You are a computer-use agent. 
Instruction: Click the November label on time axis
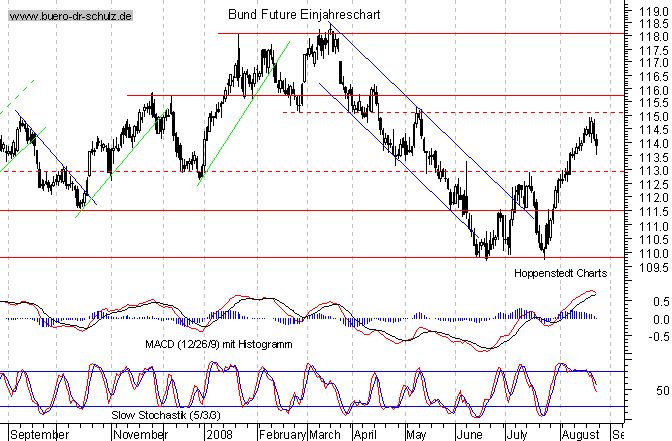[x=140, y=432]
